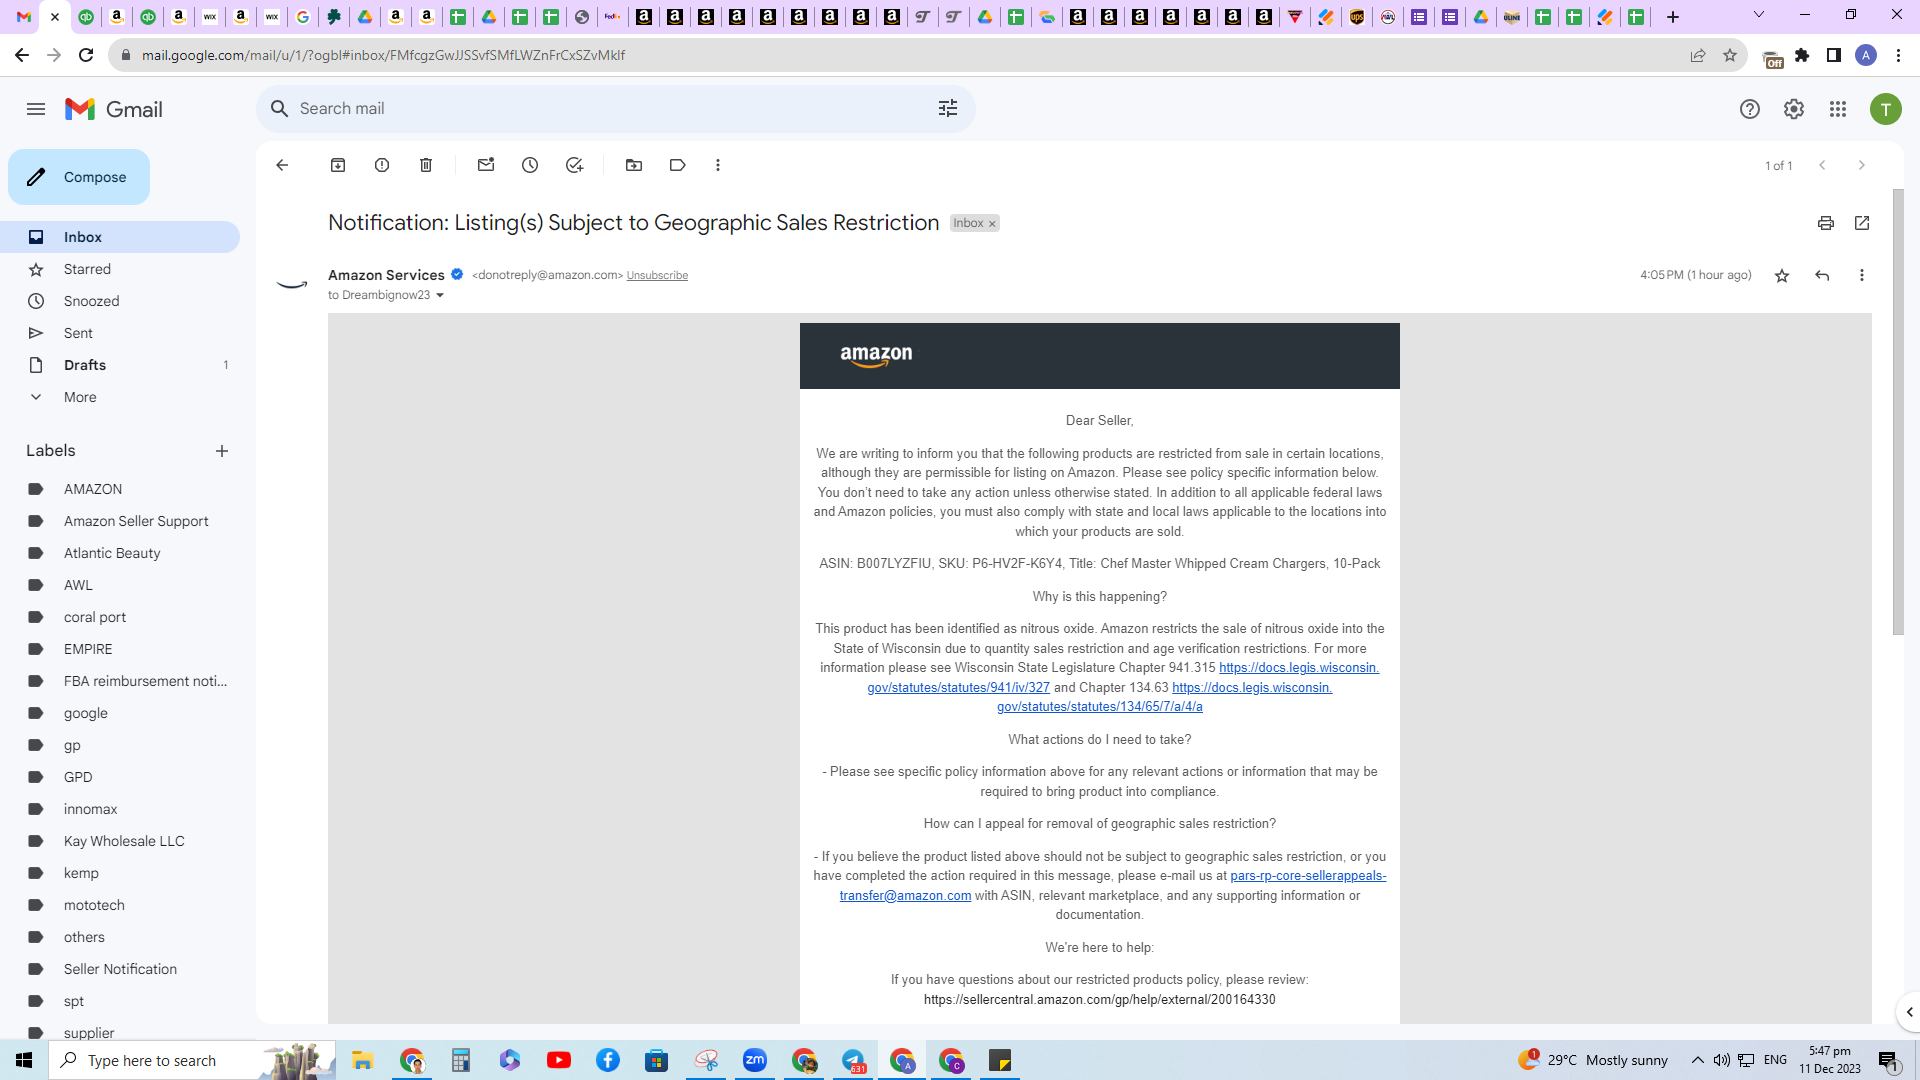Screen dimensions: 1920x1080
Task: Open the Chrome tab search dropdown
Action: (x=1759, y=15)
